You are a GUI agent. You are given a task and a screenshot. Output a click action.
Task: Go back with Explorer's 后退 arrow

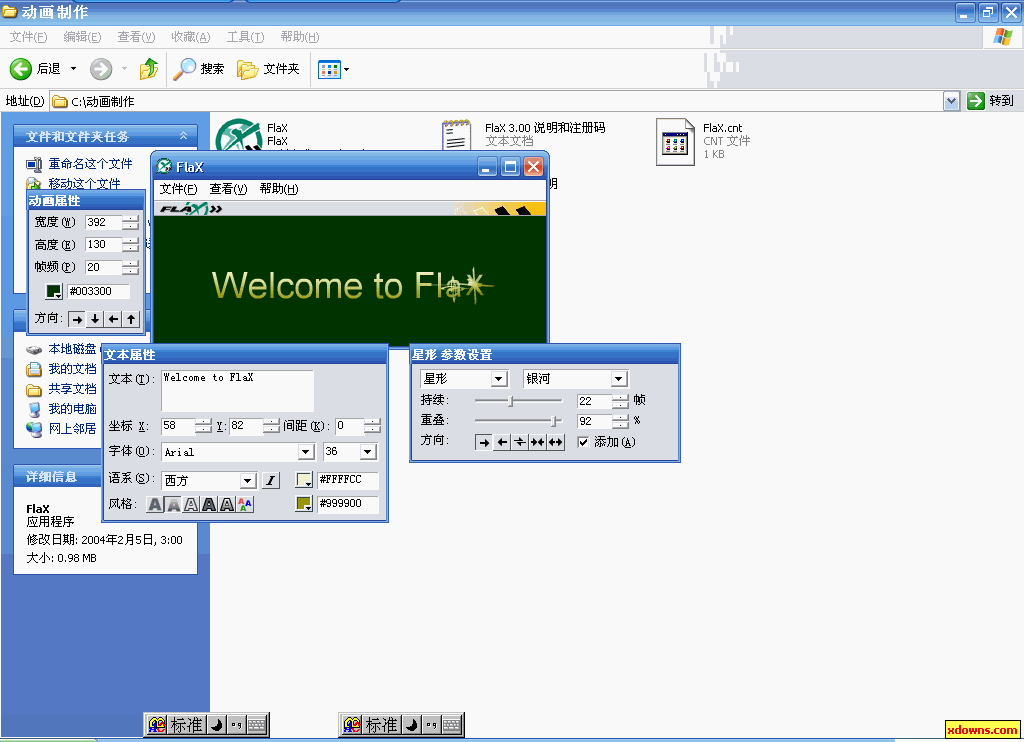pos(21,69)
